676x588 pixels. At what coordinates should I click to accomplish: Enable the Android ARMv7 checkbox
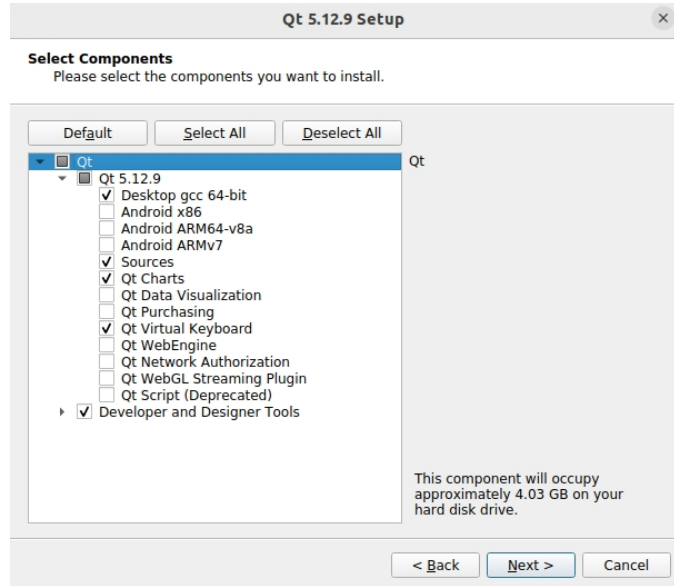(106, 245)
